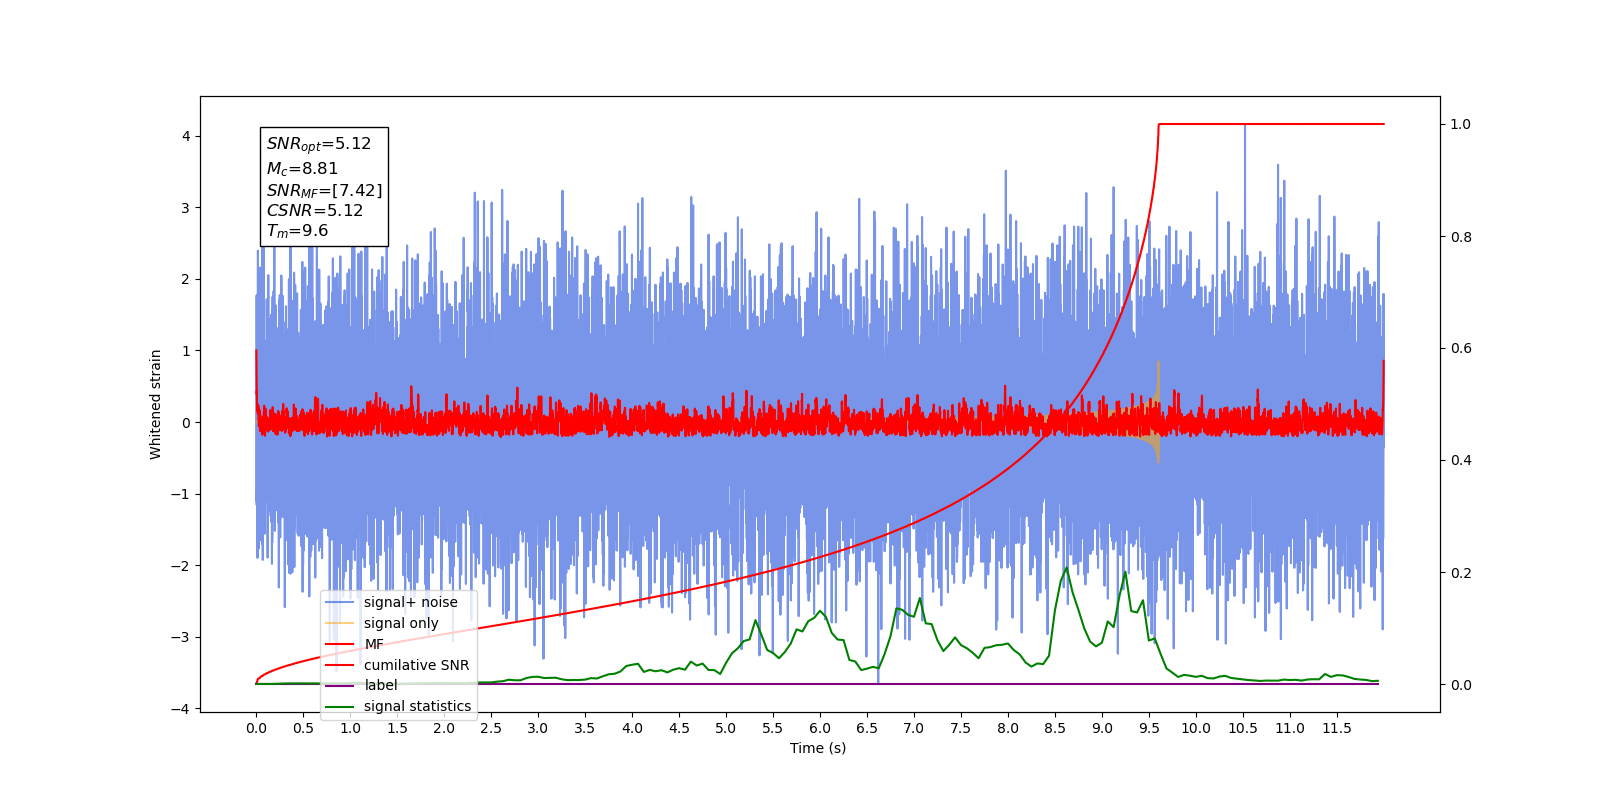
Task: Click the right y-axis tick label 0.4
Action: point(1461,461)
